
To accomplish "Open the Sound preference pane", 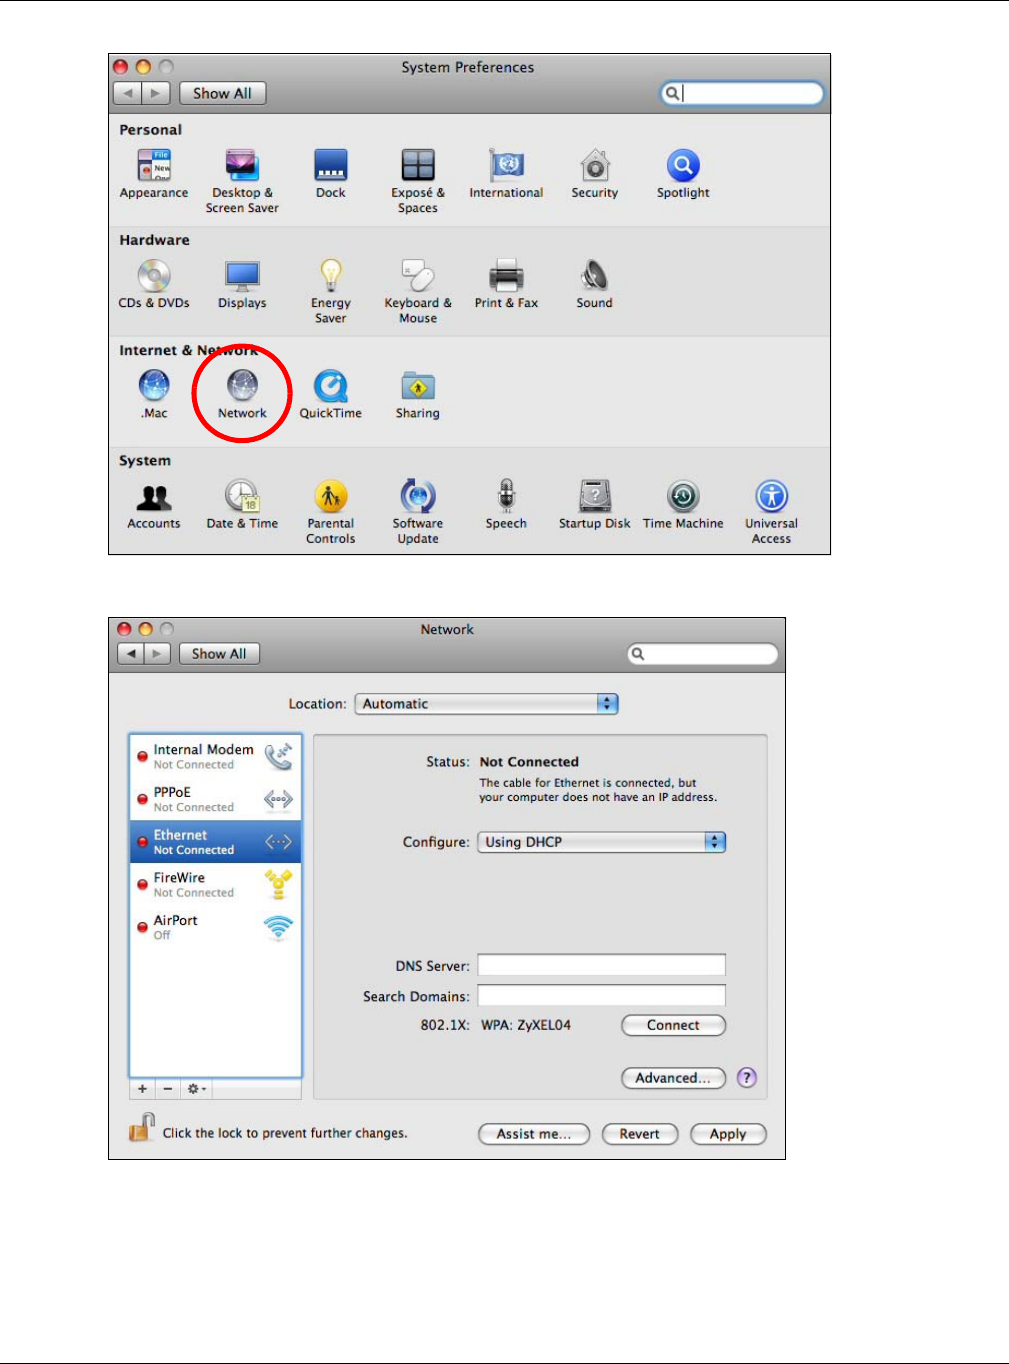I will coord(595,283).
